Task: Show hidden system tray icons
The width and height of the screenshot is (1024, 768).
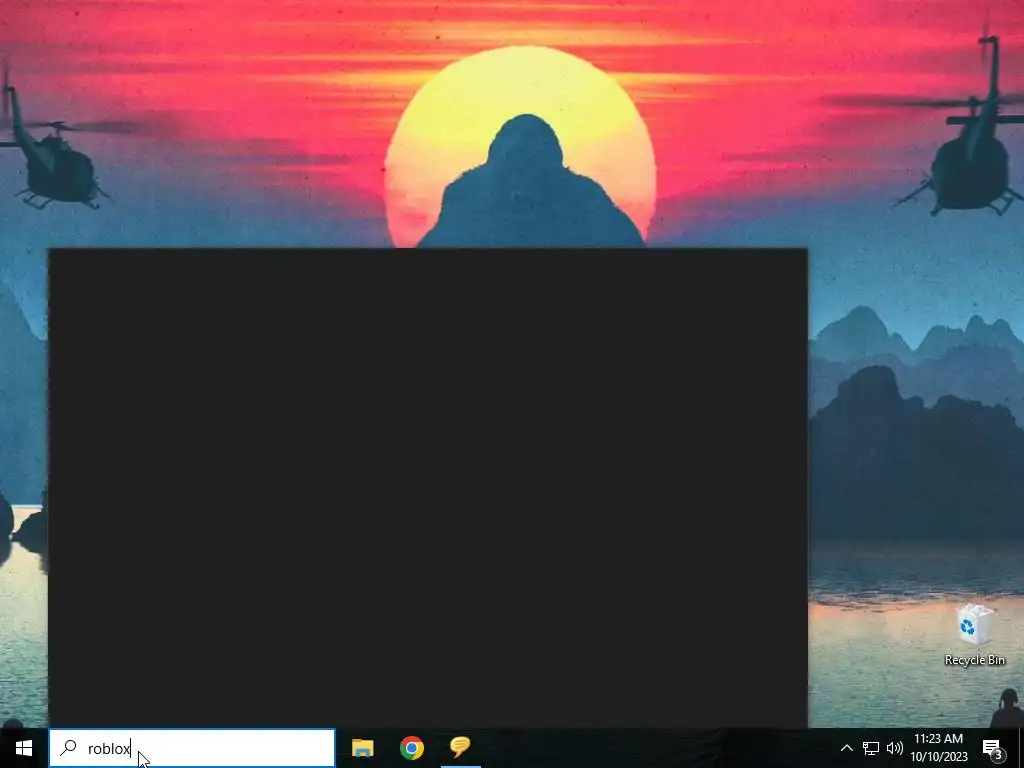Action: [x=846, y=748]
